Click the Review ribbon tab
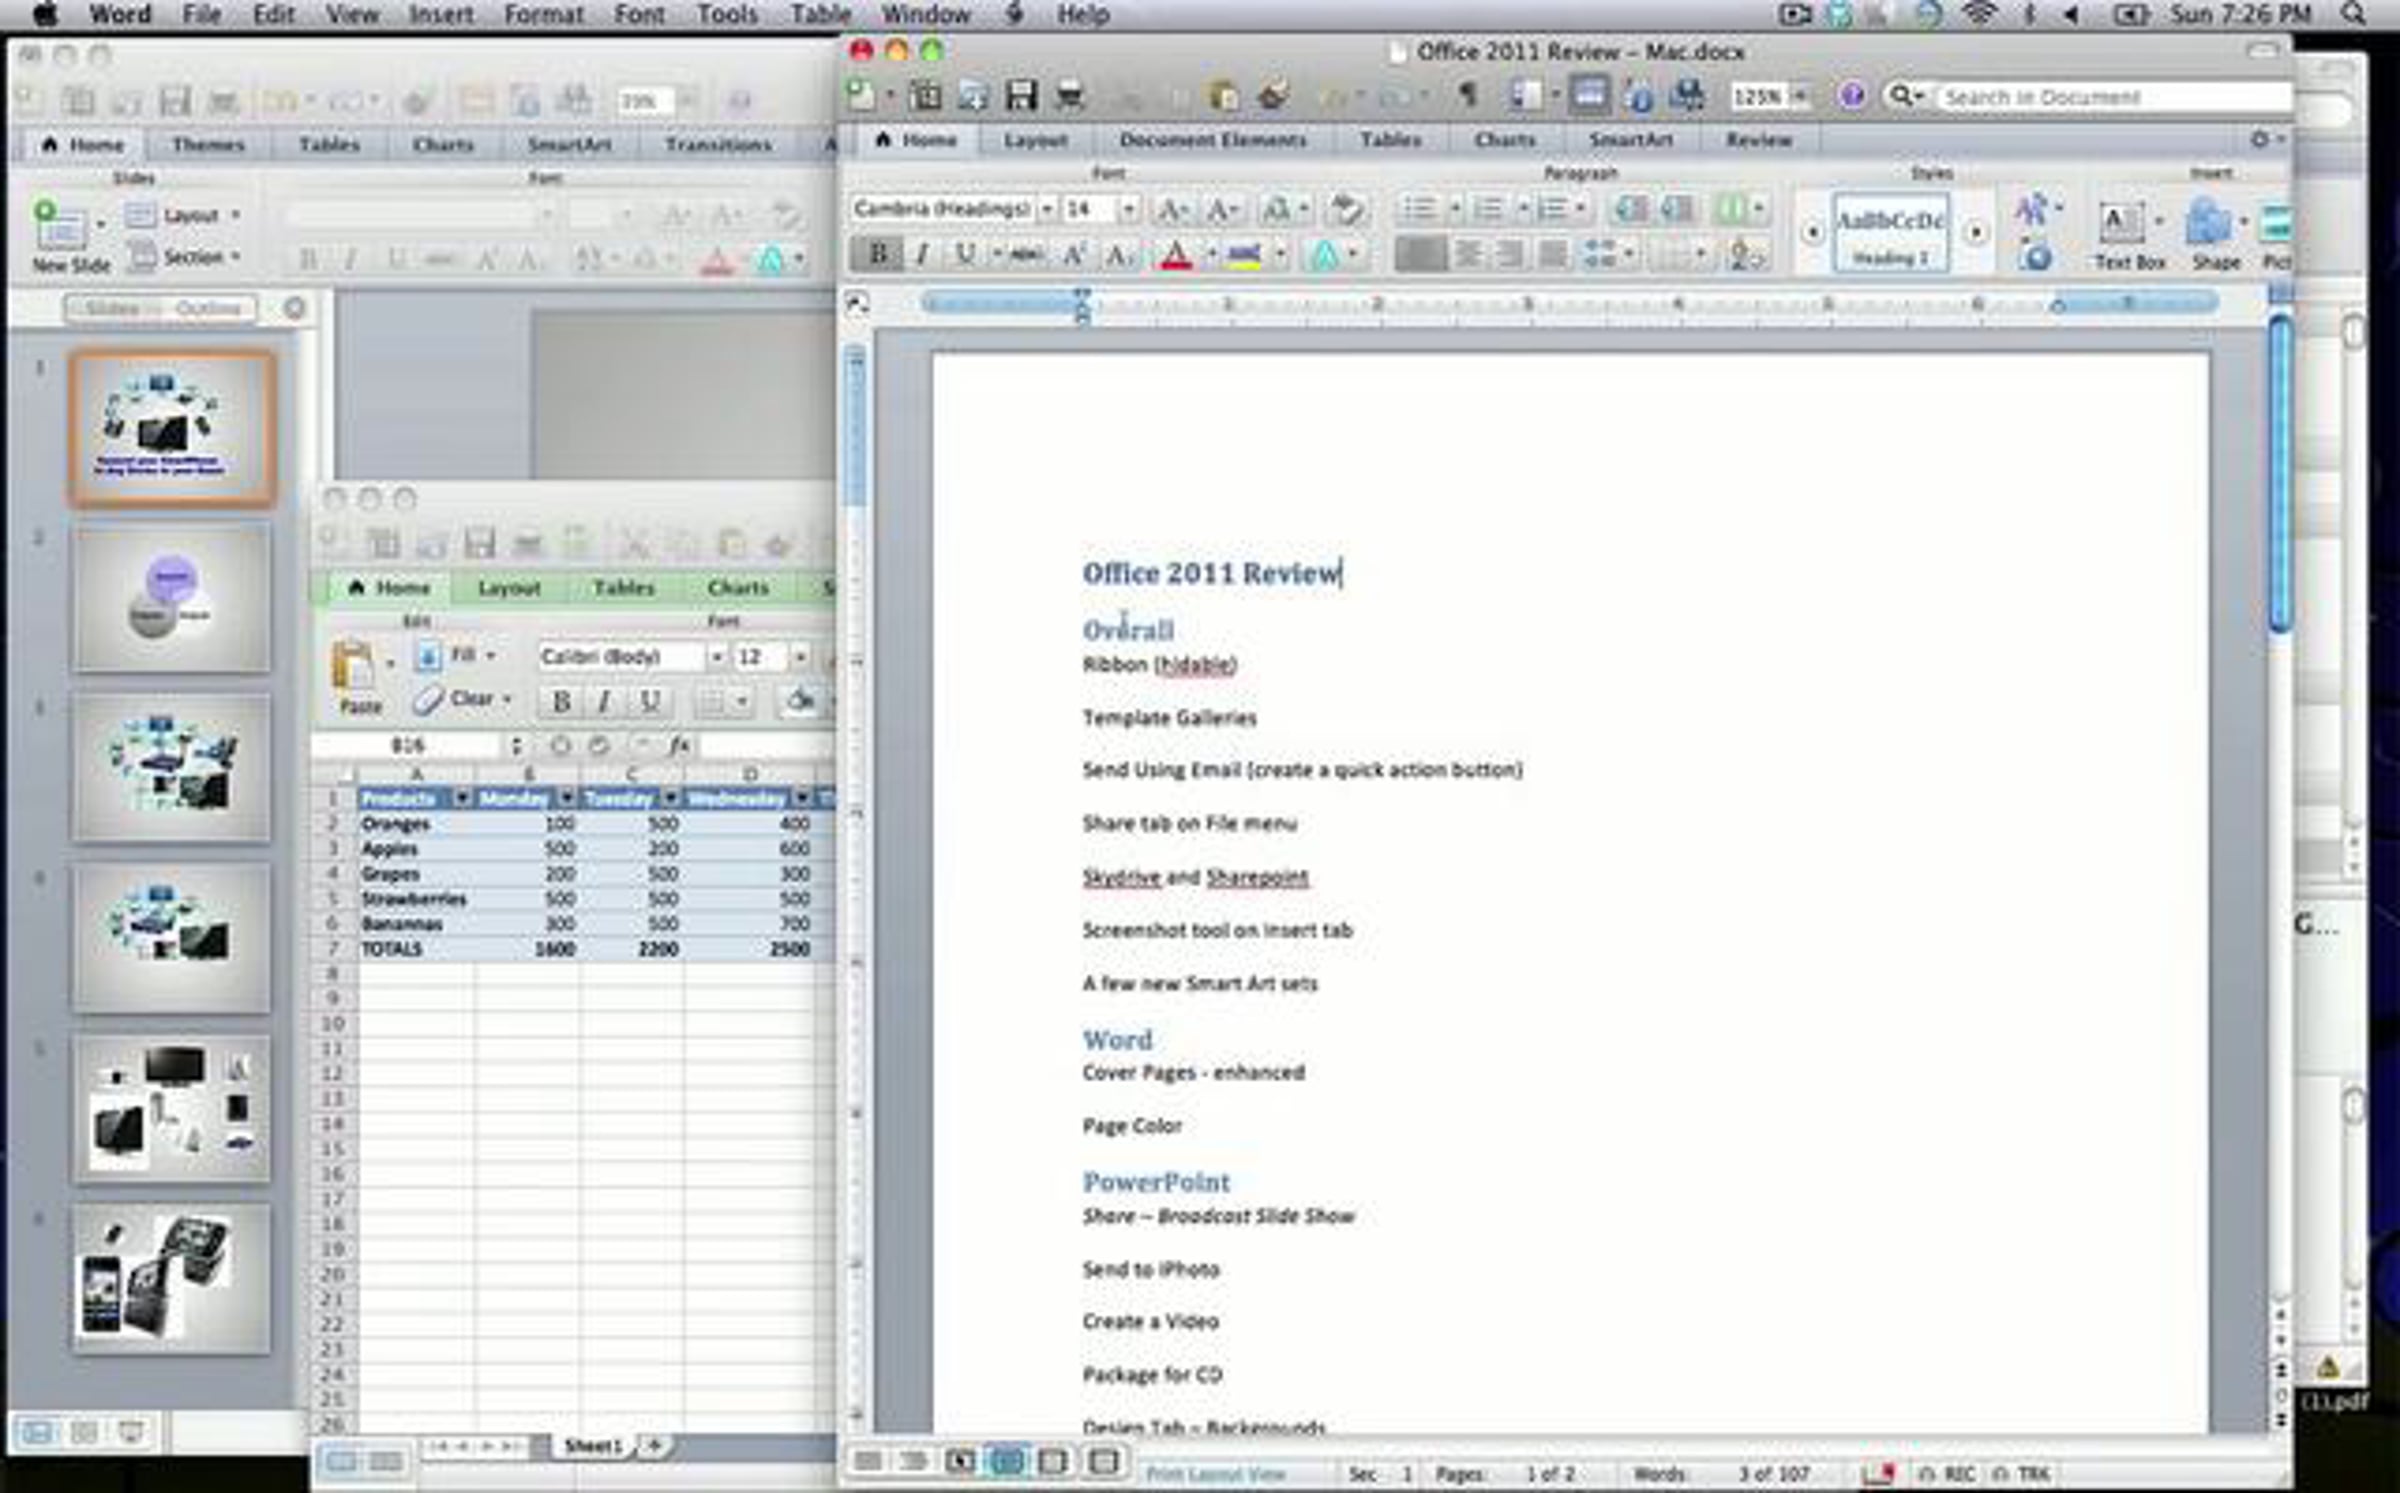The width and height of the screenshot is (2400, 1493). click(x=1758, y=140)
